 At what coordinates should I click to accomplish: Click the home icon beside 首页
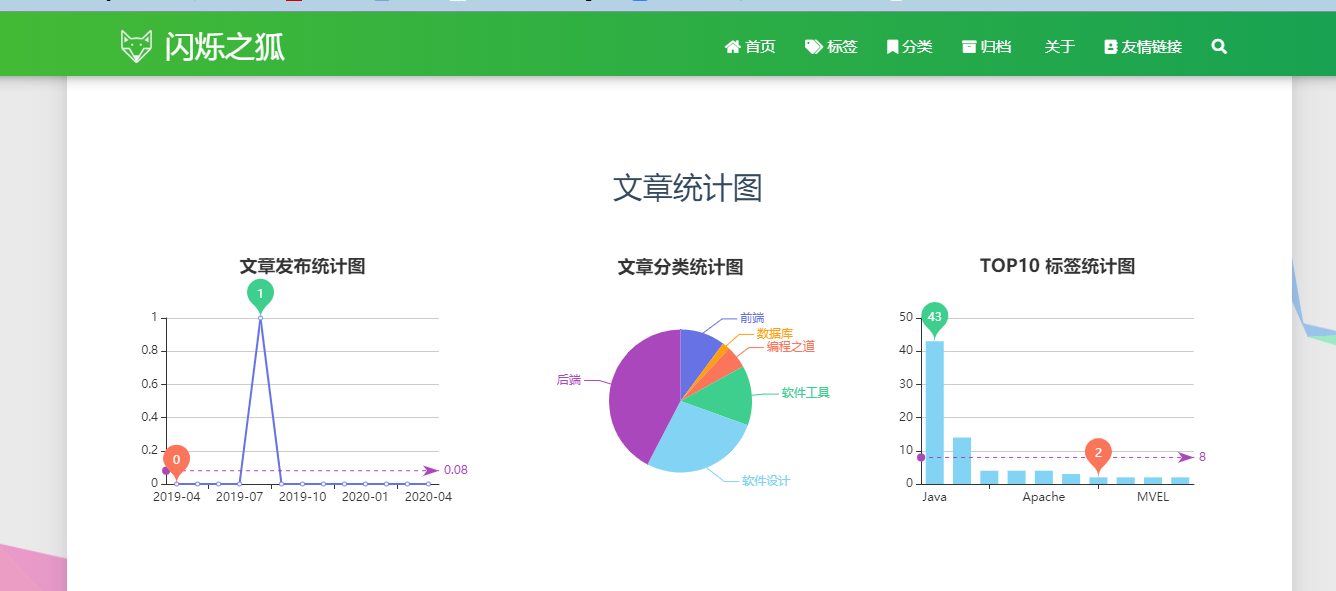coord(732,47)
